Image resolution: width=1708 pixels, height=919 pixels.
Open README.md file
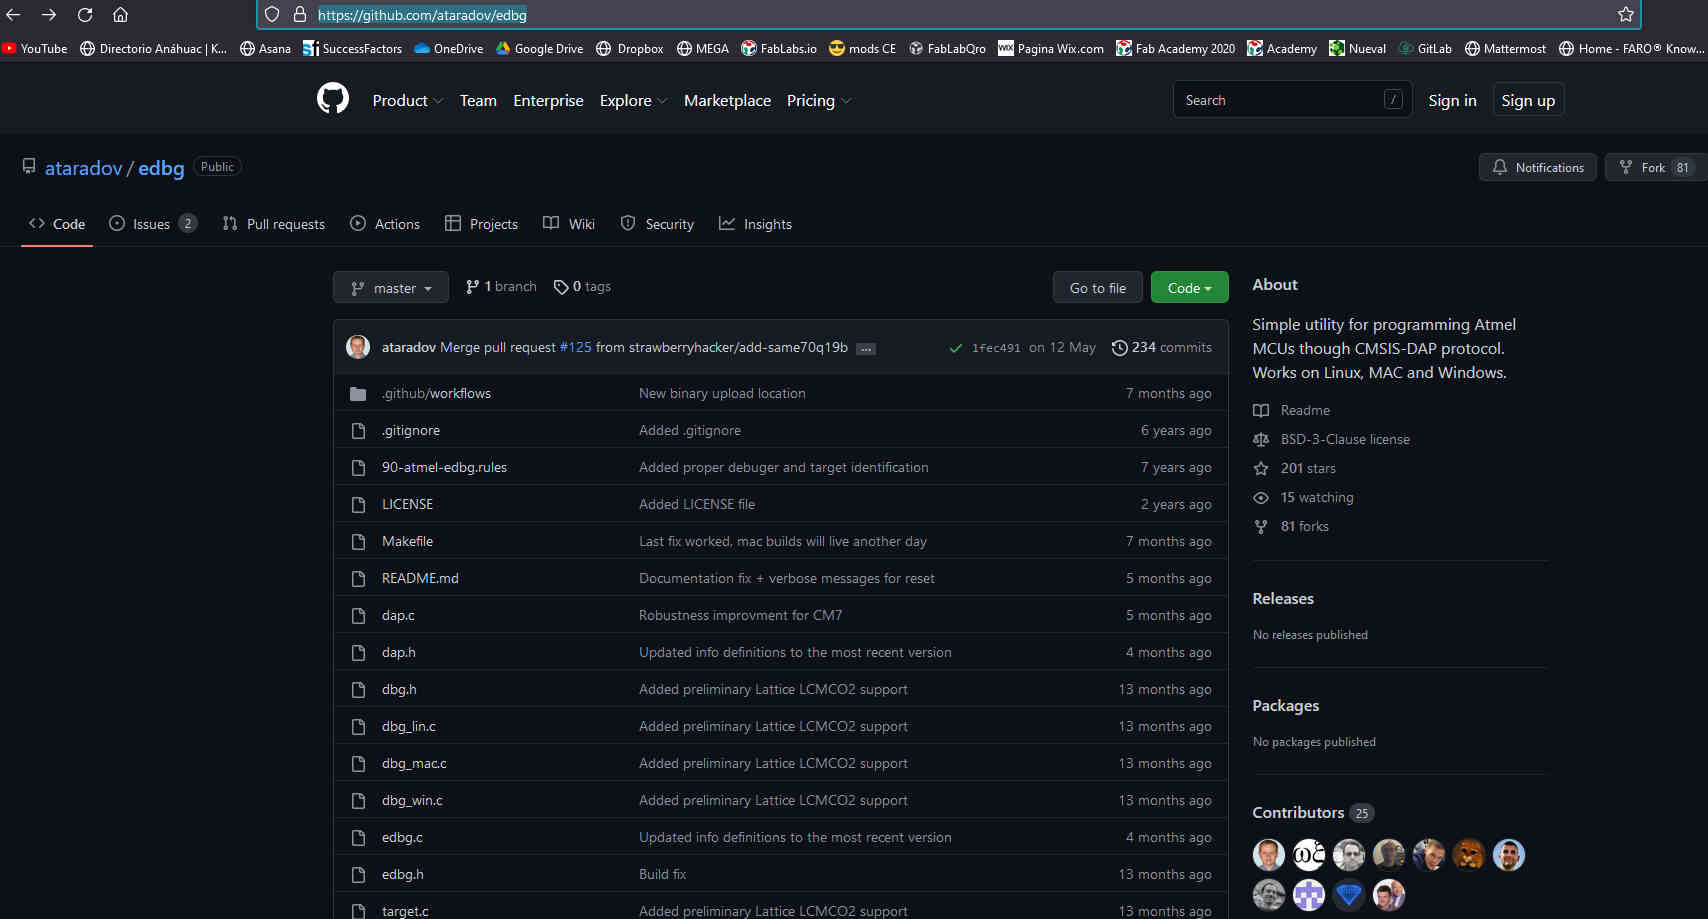tap(420, 578)
